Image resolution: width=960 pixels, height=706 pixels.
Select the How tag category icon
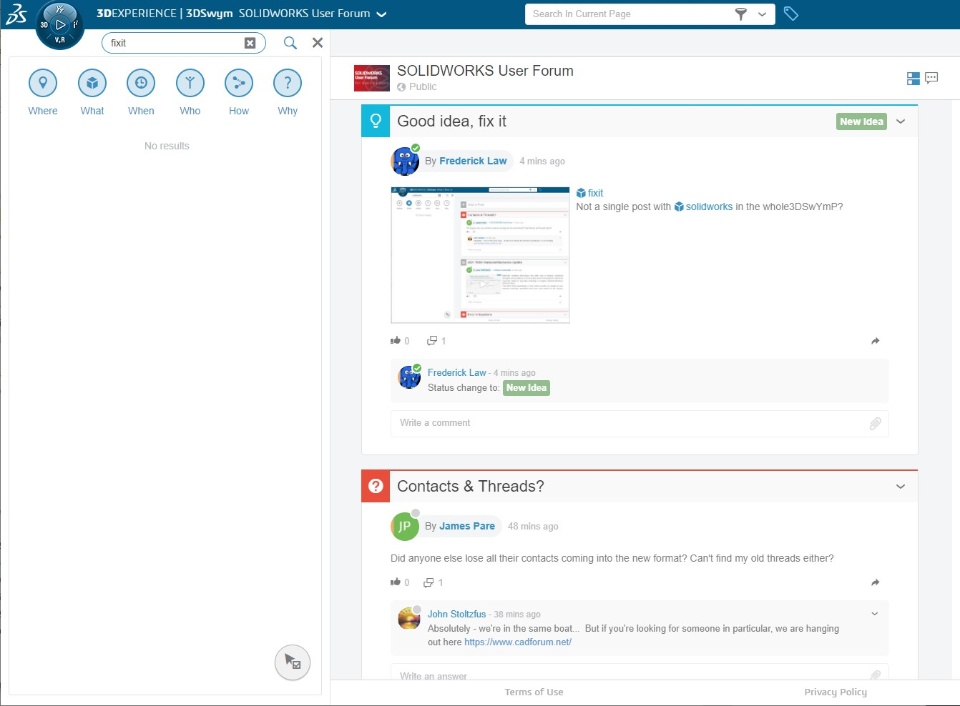[x=239, y=83]
